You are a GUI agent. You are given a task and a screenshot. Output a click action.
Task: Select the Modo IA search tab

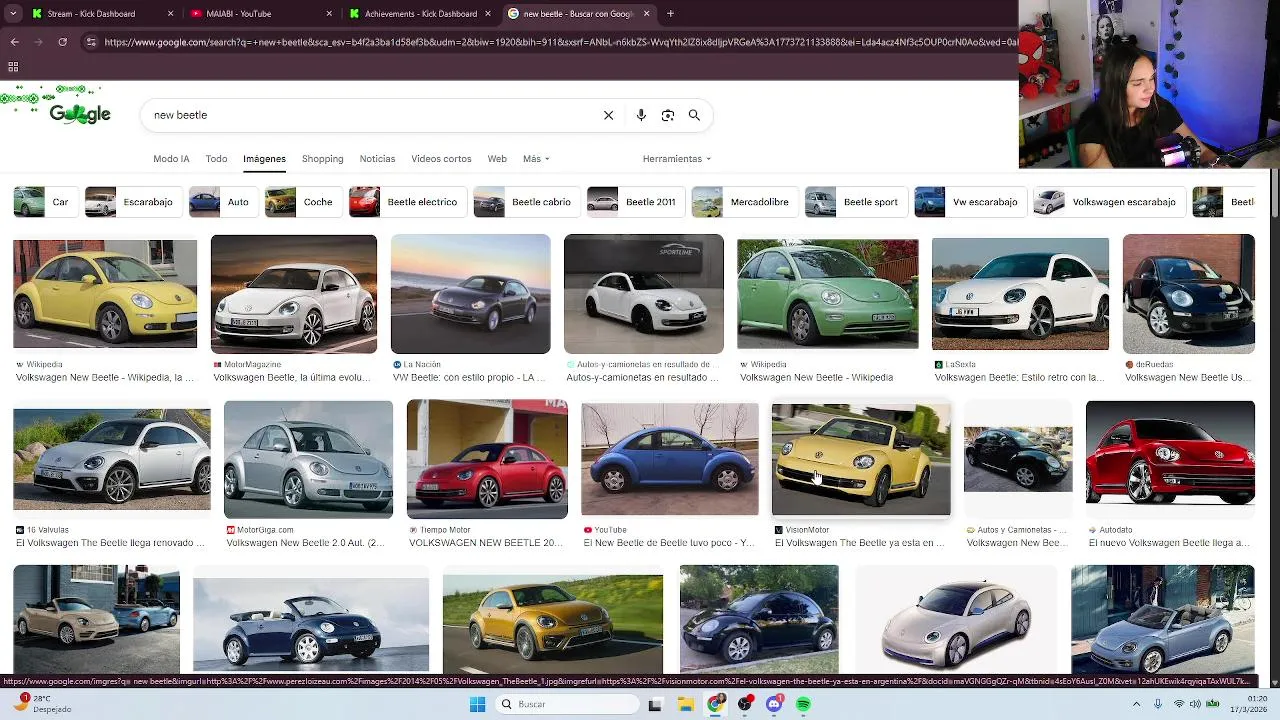[x=171, y=159]
